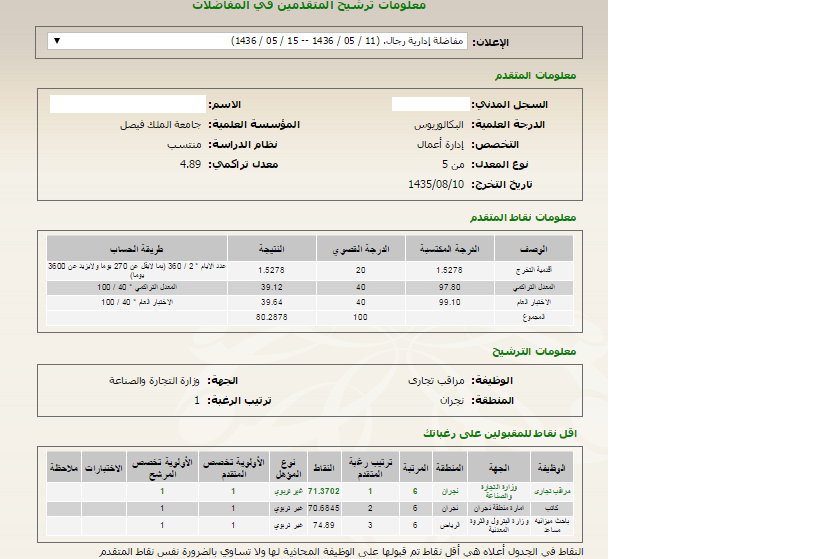Click the المجموع row label
The height and width of the screenshot is (559, 819).
(534, 317)
